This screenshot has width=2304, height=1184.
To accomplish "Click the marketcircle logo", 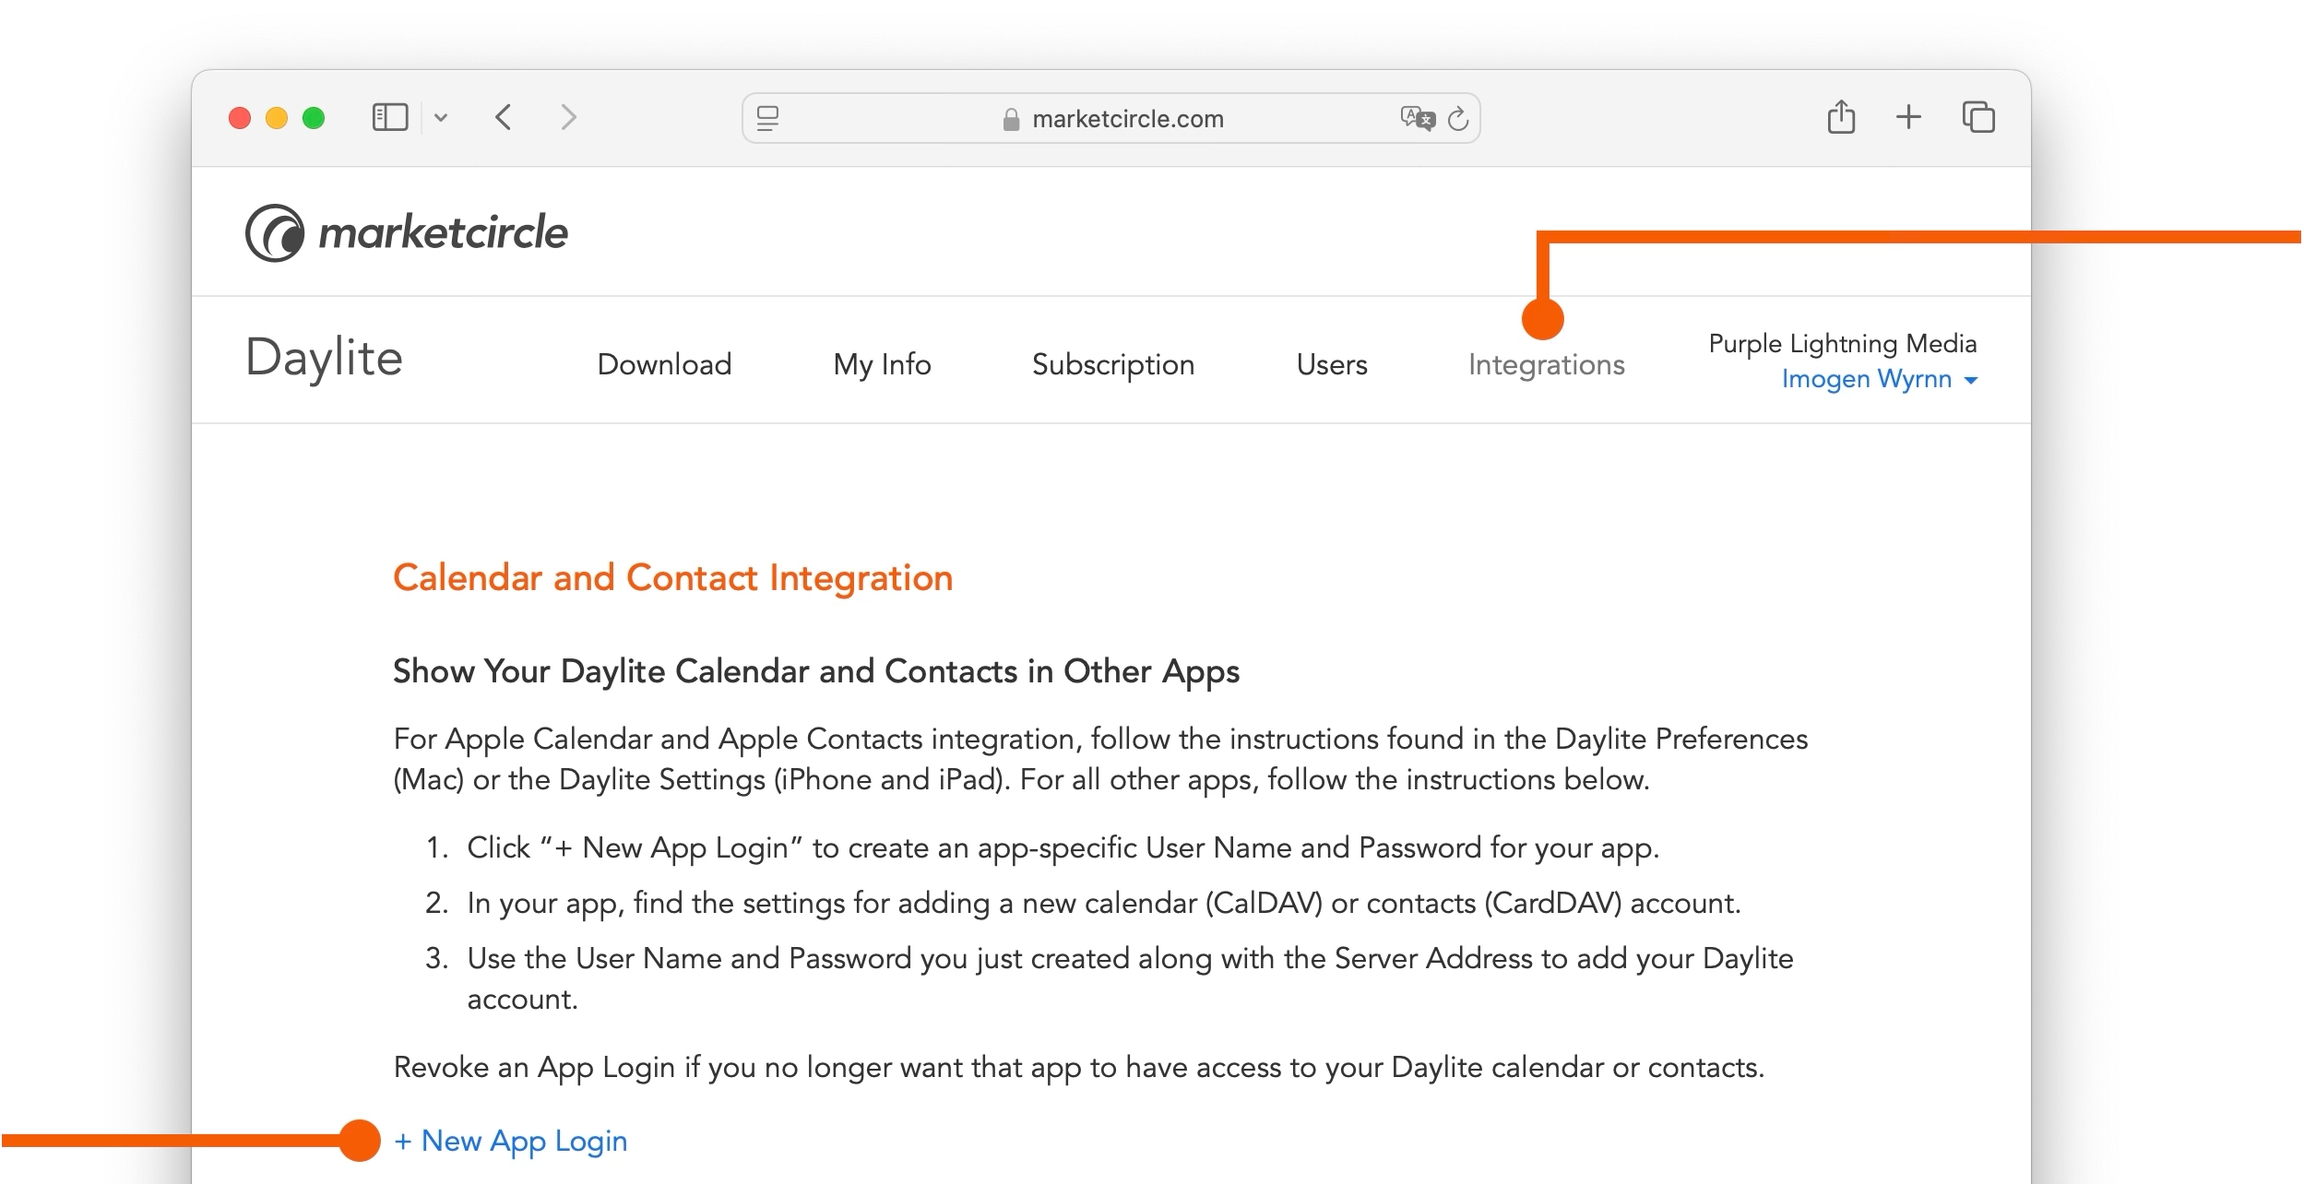I will click(406, 233).
